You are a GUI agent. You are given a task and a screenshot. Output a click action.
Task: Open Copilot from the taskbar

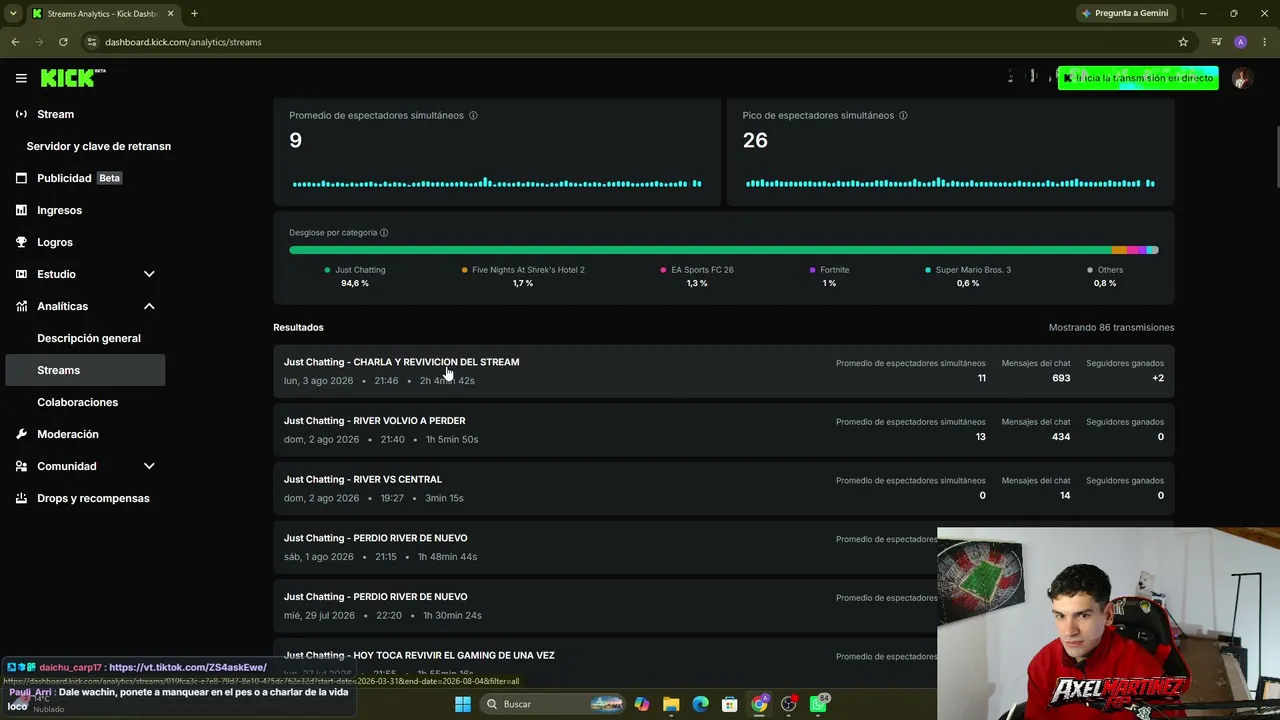coord(642,704)
